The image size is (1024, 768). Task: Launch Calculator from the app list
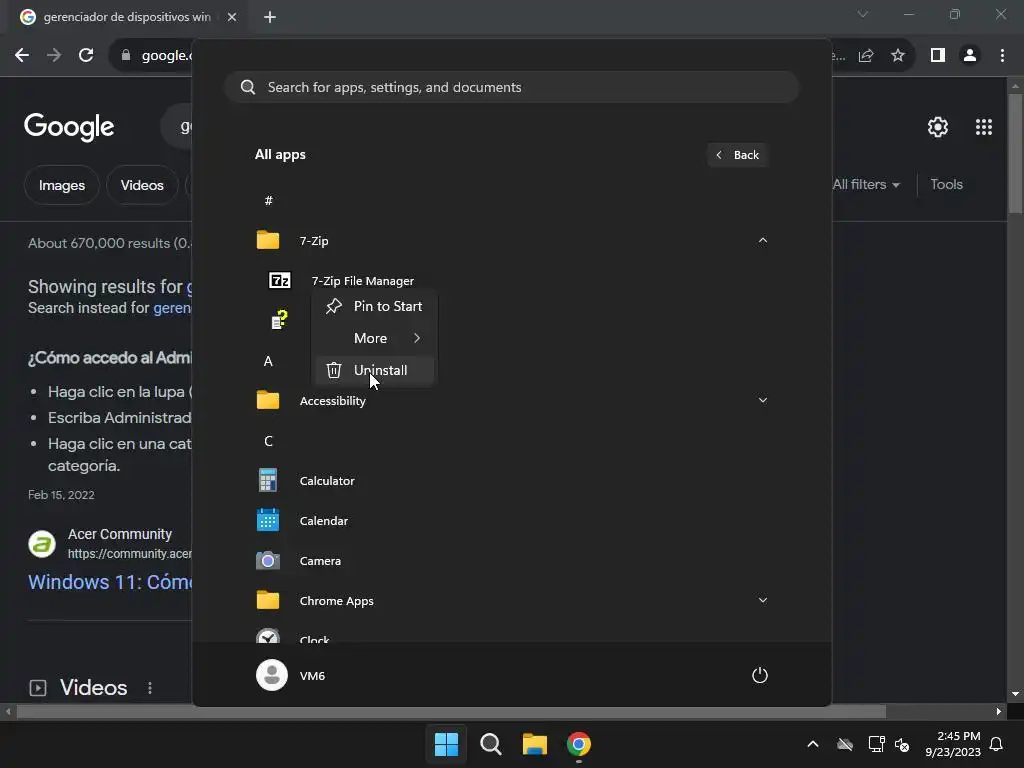(511, 481)
